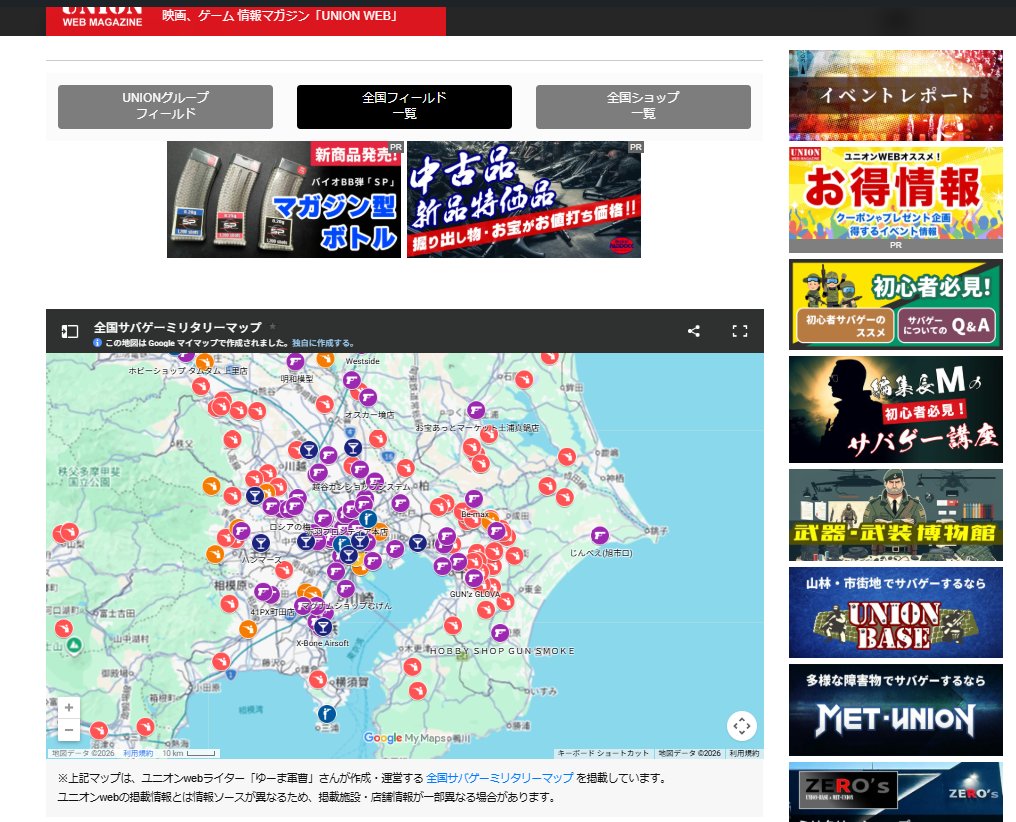Click the オスカー境店 map label
The width and height of the screenshot is (1016, 822).
369,415
